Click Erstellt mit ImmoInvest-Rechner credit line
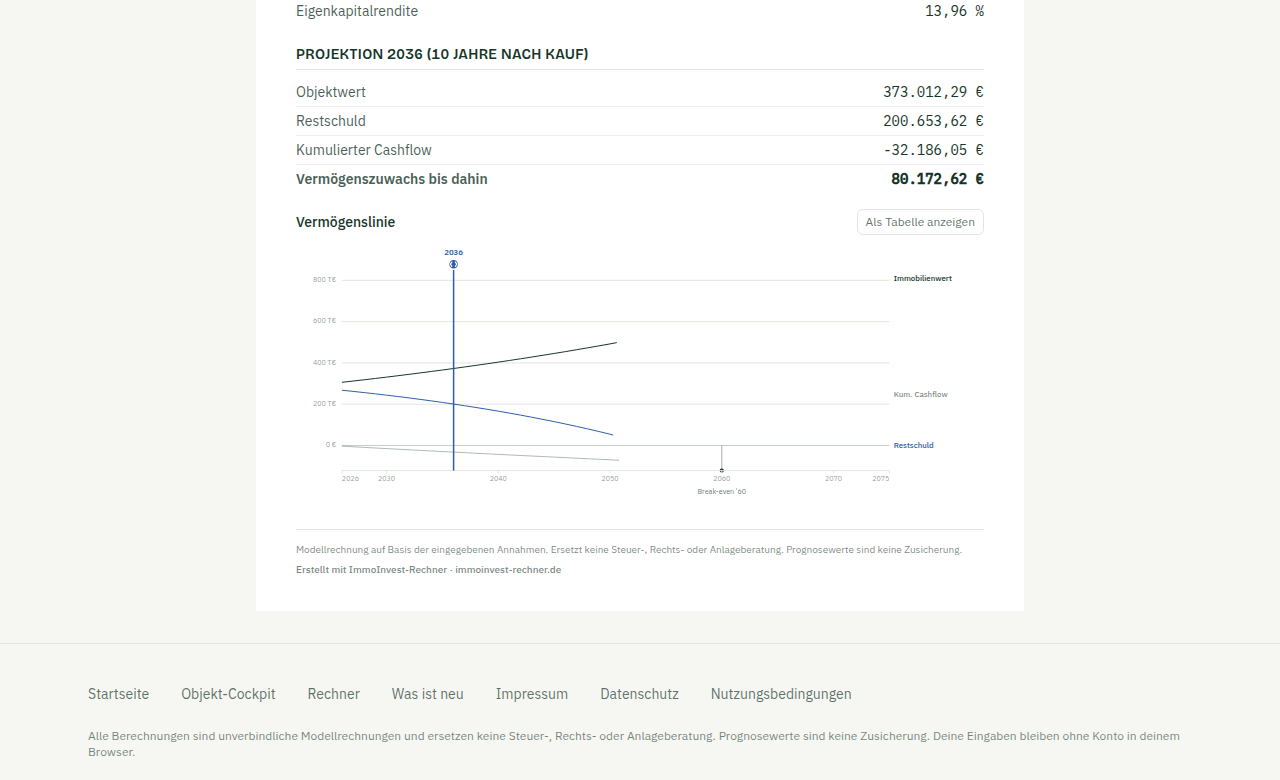Screen dimensions: 1280x780 pos(428,570)
